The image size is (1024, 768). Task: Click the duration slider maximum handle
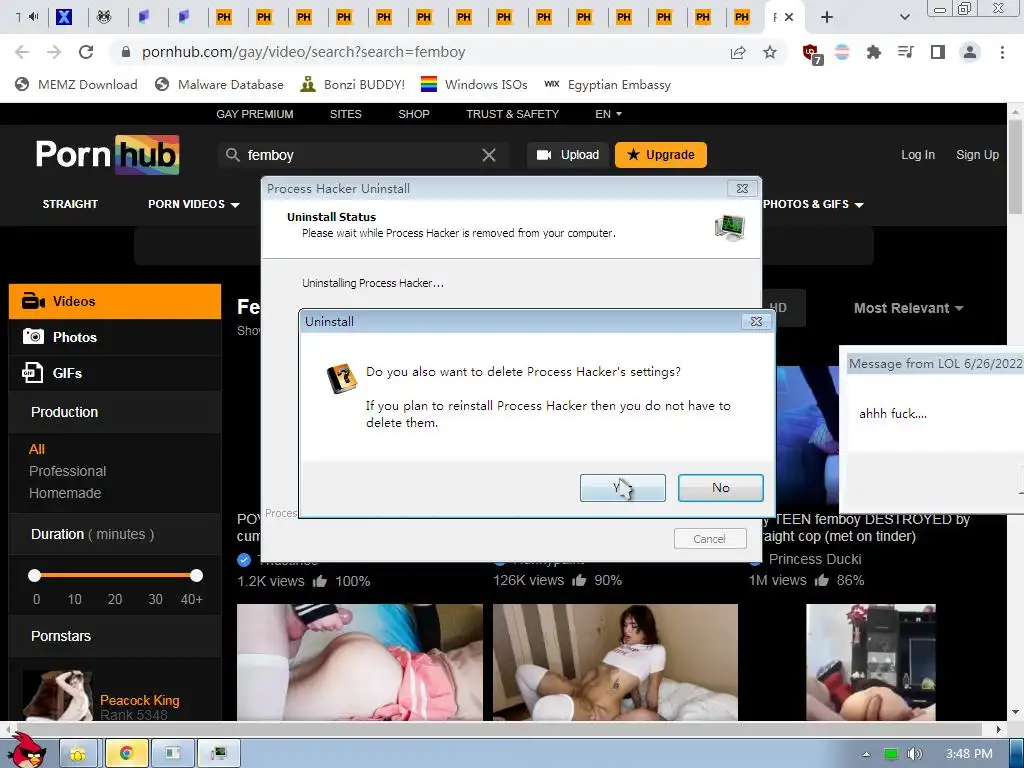click(197, 575)
